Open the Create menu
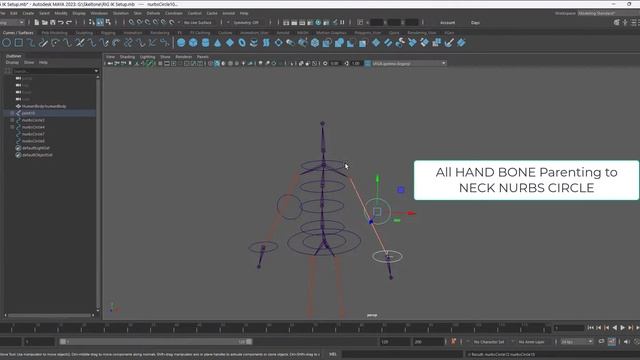 pos(28,13)
